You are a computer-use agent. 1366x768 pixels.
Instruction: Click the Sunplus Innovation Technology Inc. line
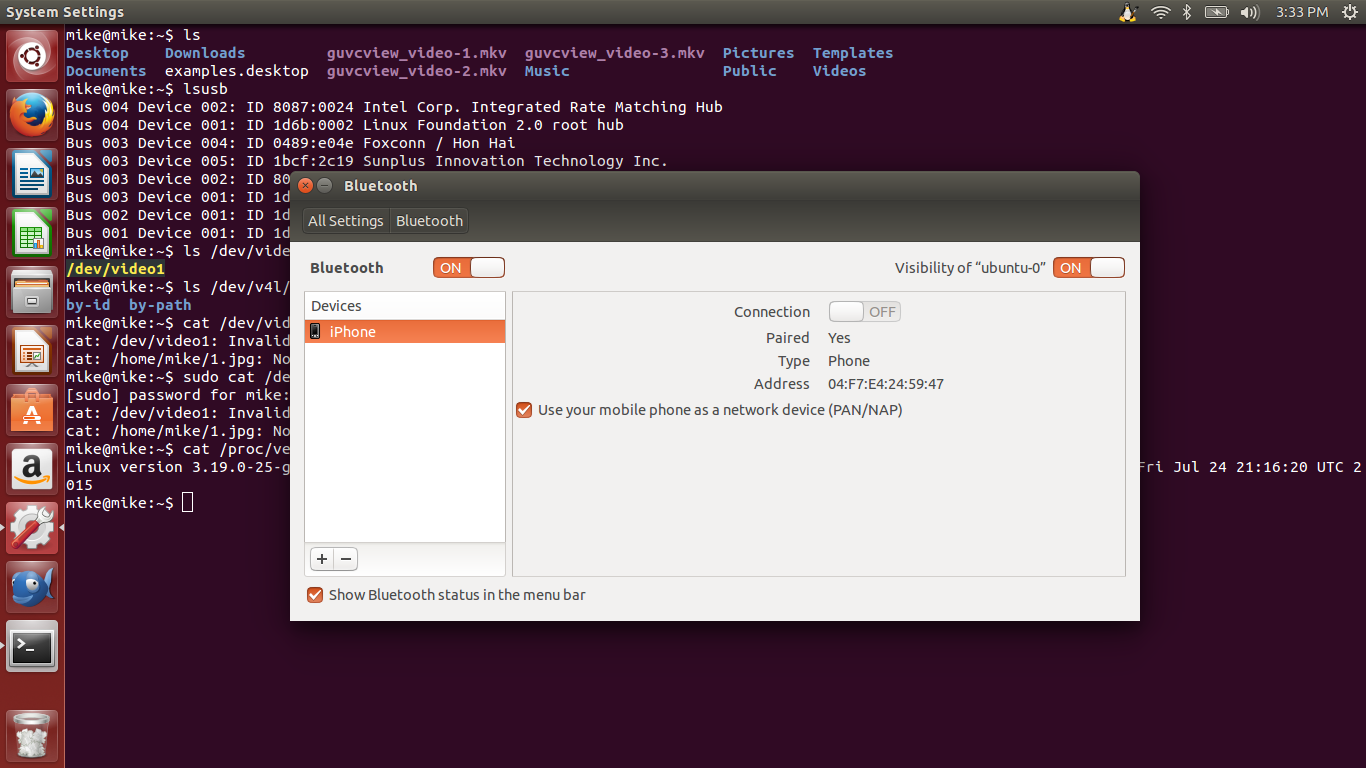coord(367,161)
